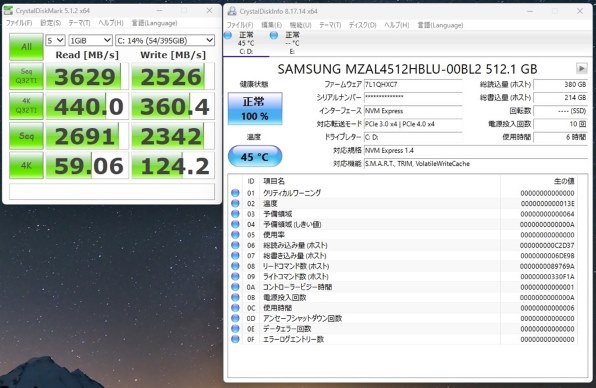Screen dimensions: 596x388
Task: Open the test size dropdown showing 1GiB
Action: pyautogui.click(x=90, y=40)
